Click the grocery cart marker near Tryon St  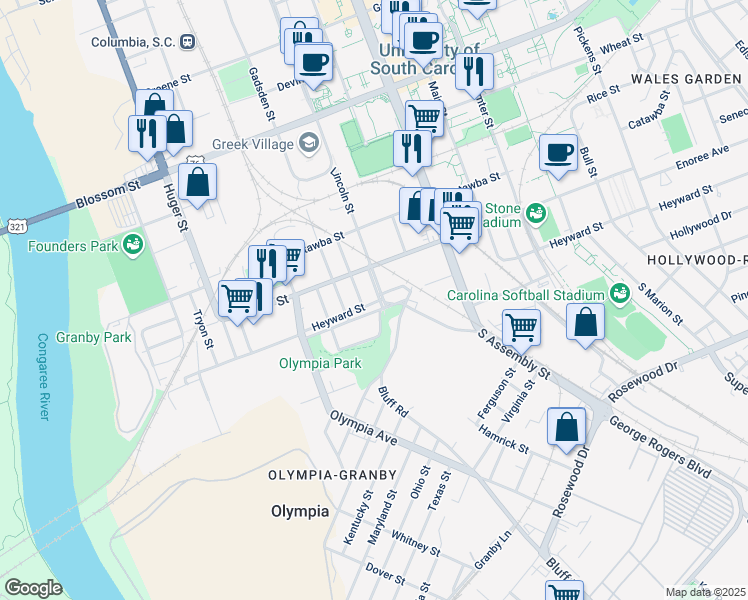coord(238,301)
